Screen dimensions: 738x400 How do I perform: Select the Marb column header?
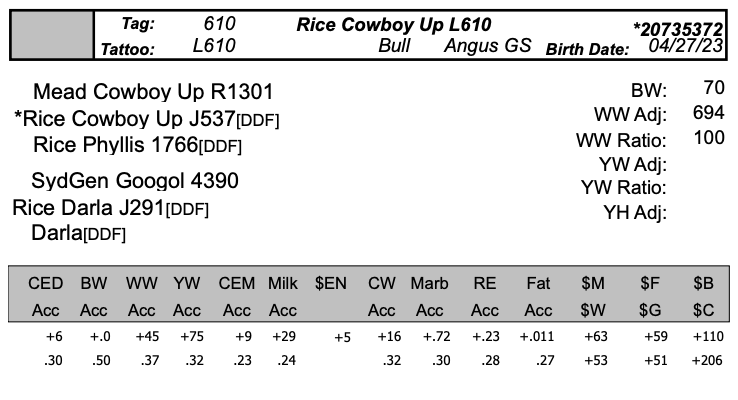tap(430, 283)
